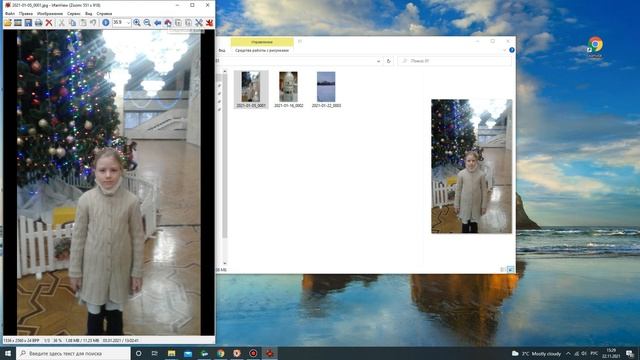Viewport: 640px width, 360px height.
Task: Click the keyboard language indicator in system tray
Action: [594, 353]
